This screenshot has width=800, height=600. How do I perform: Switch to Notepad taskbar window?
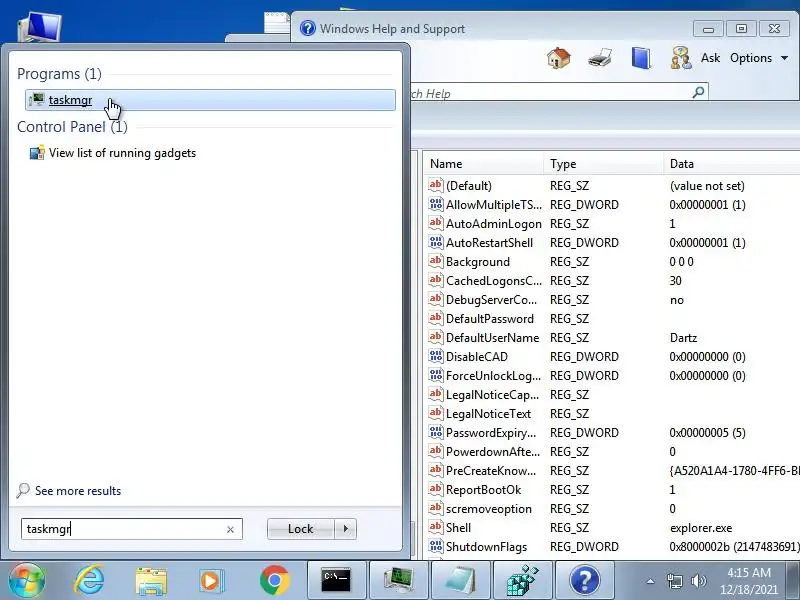pos(461,580)
